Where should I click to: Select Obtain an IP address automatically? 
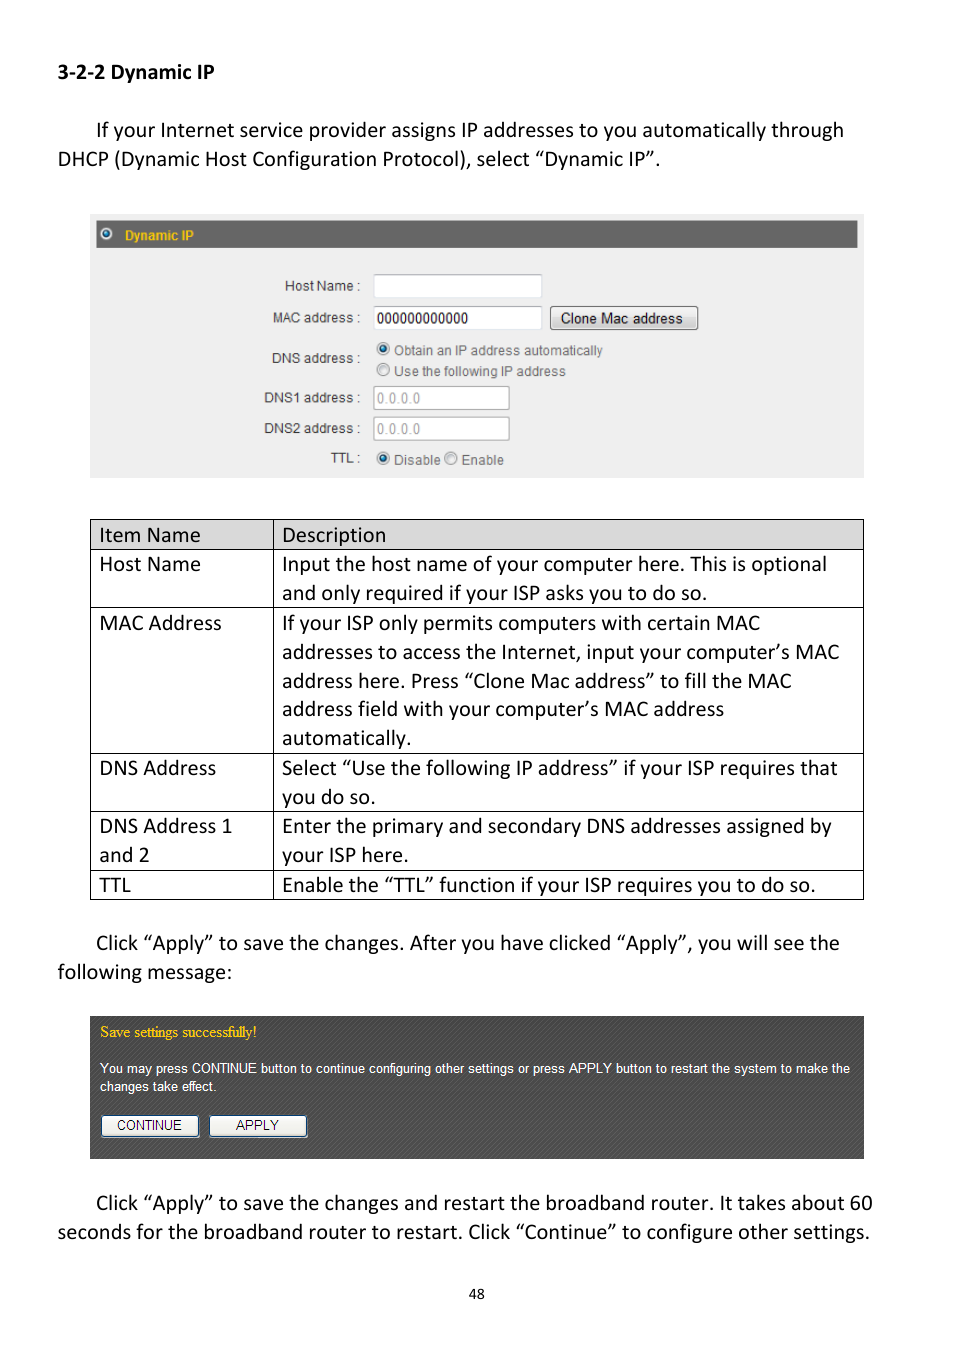tap(383, 349)
